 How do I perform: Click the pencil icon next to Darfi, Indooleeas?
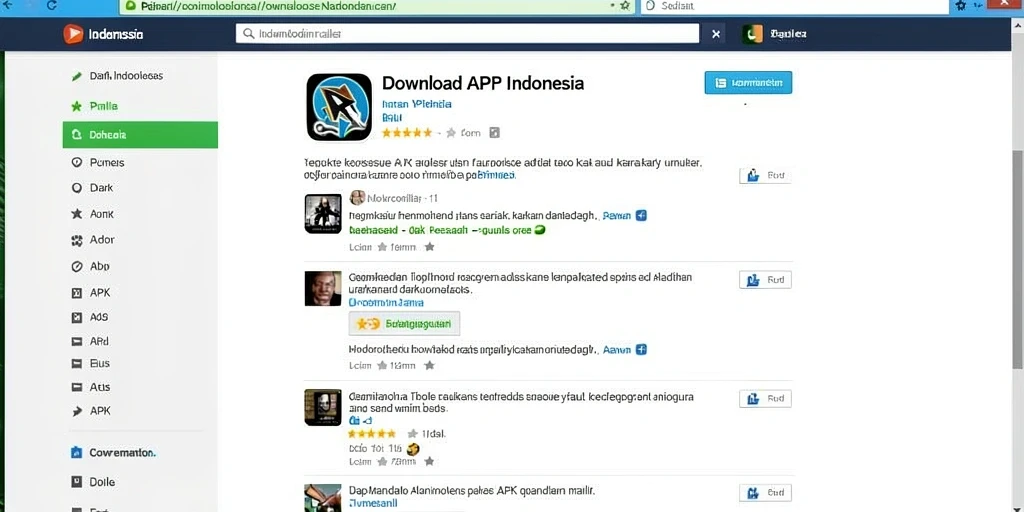point(76,76)
